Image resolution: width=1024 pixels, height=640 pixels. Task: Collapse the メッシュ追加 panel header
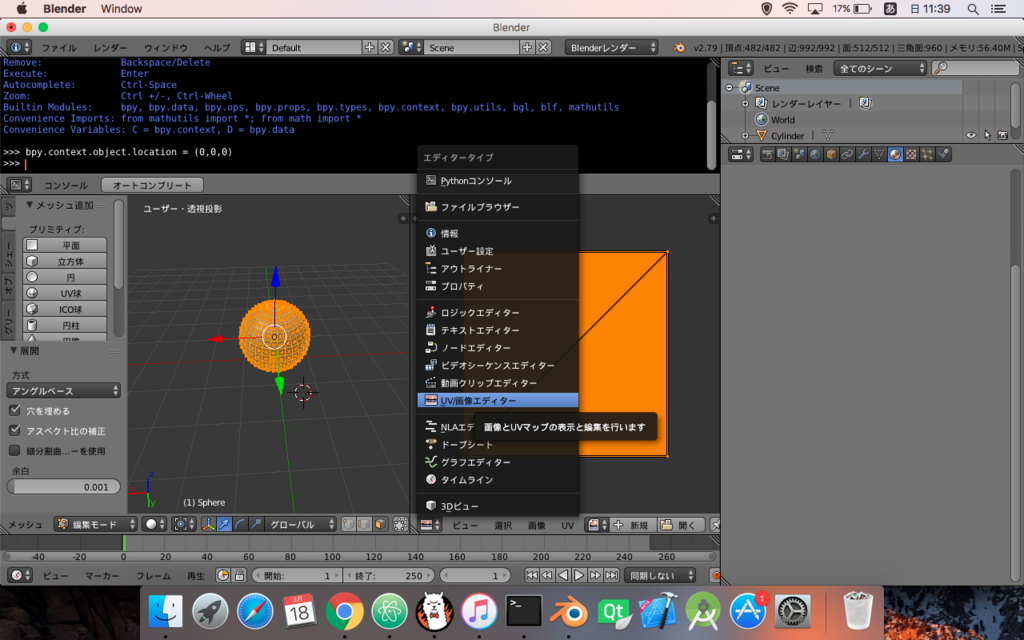(x=29, y=205)
